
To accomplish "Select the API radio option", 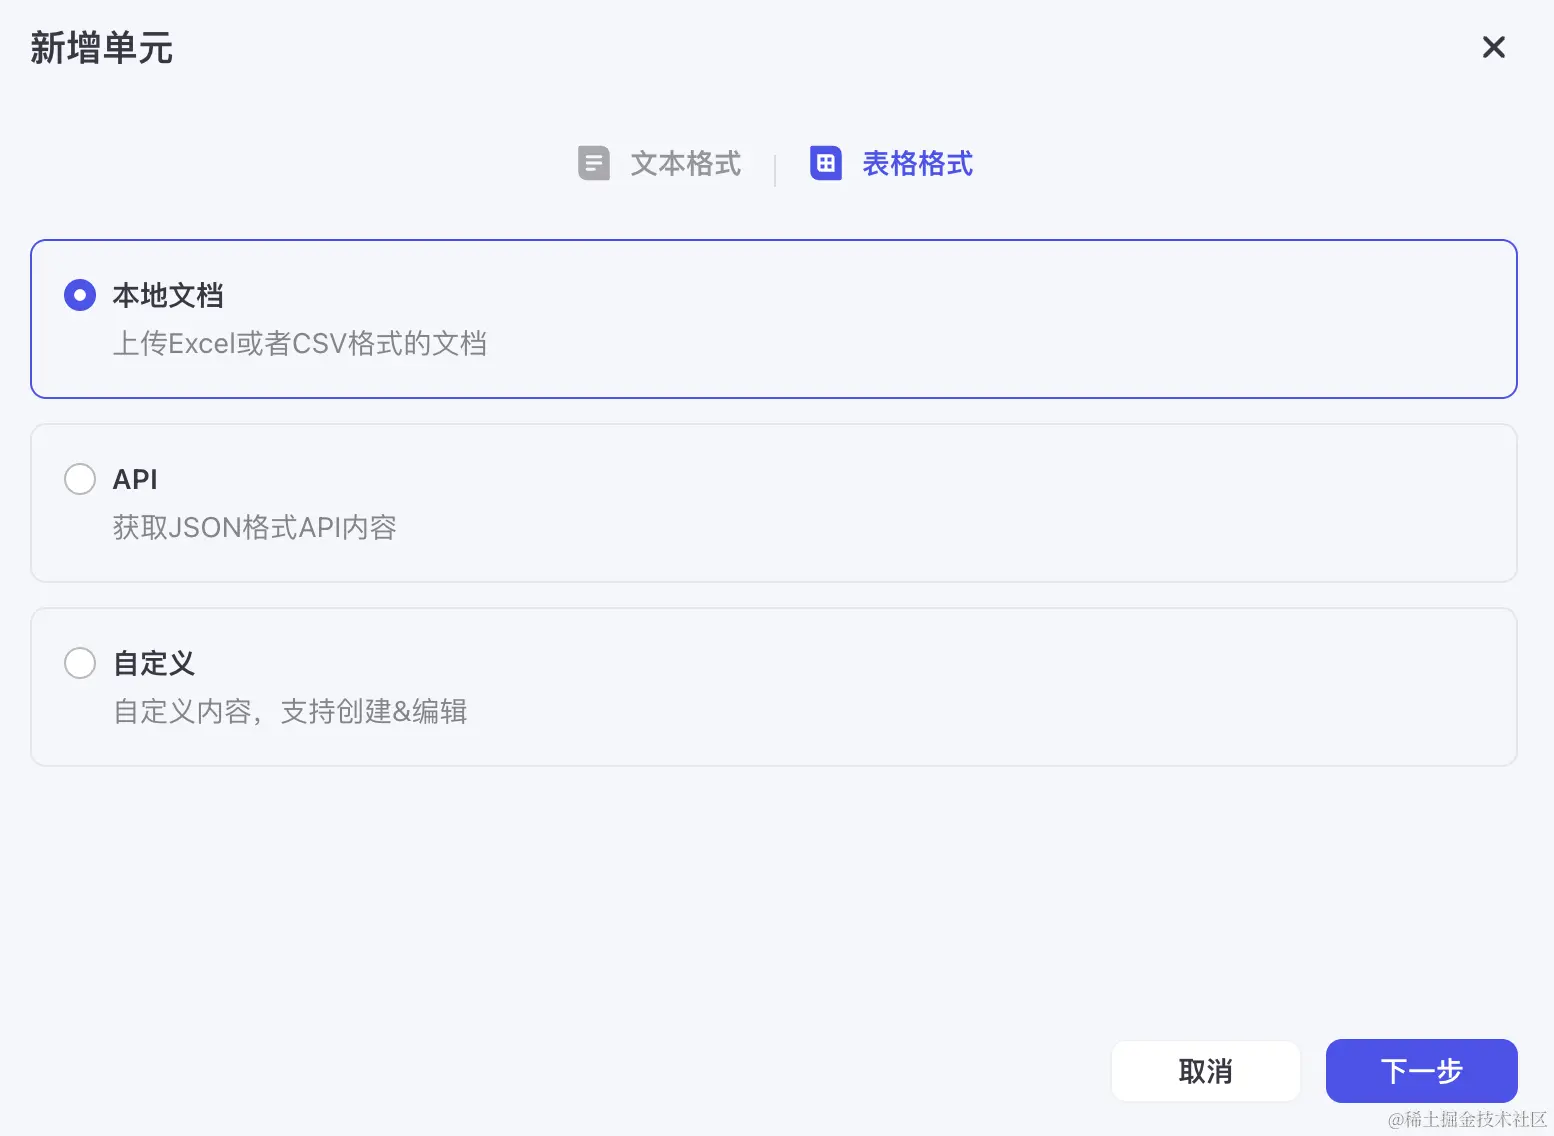I will click(x=80, y=479).
